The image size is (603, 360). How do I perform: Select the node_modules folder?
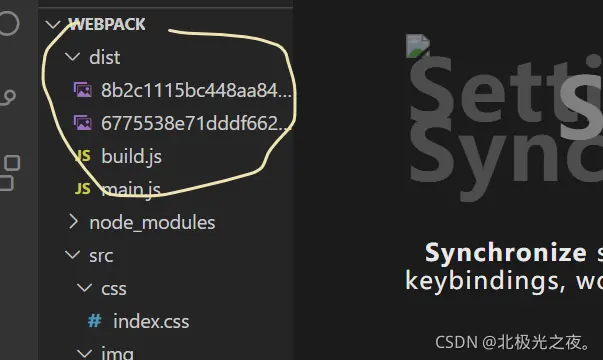click(x=152, y=222)
